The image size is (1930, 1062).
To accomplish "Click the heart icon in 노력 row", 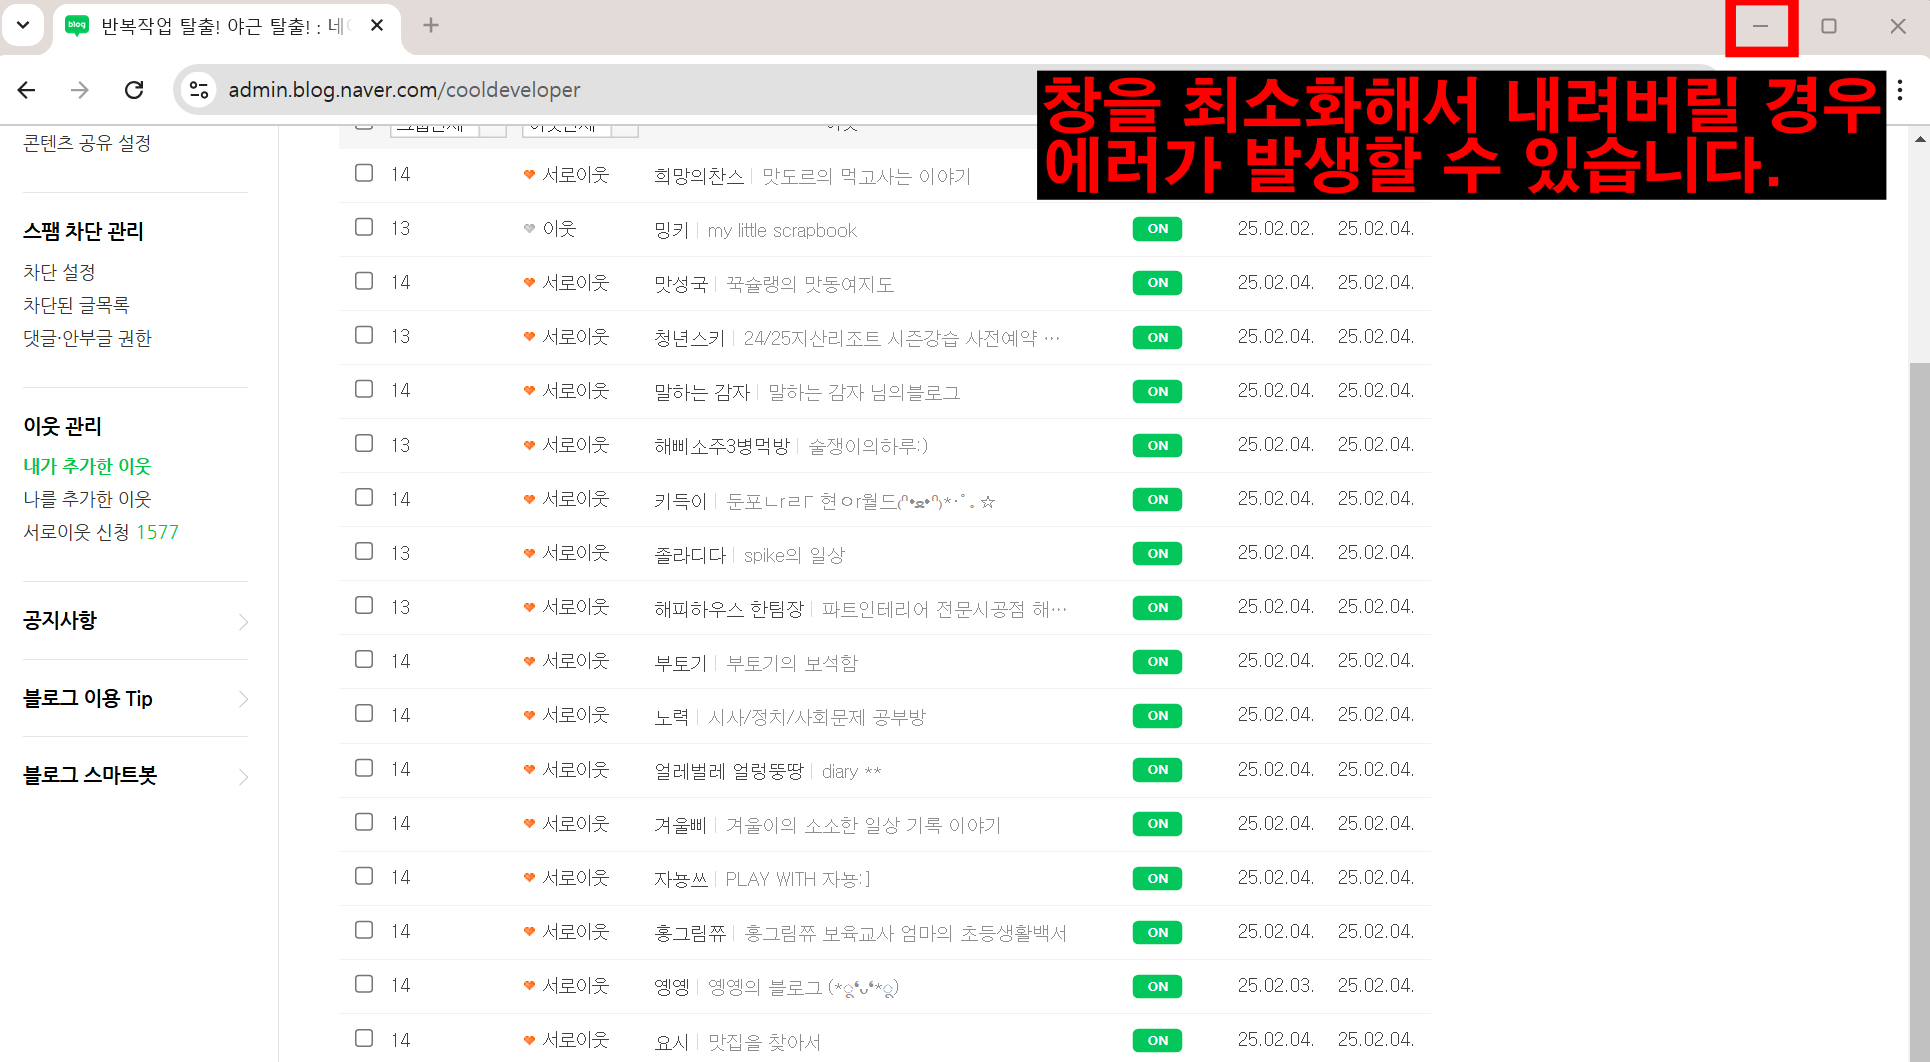I will [x=529, y=715].
